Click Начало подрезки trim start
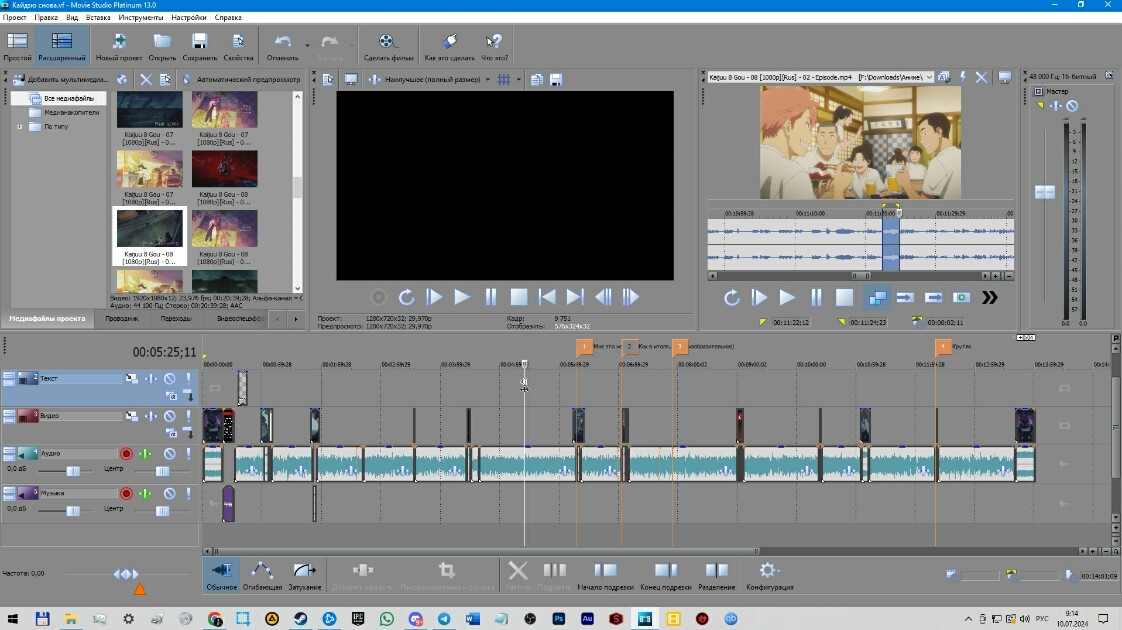The image size is (1122, 630). coord(605,576)
